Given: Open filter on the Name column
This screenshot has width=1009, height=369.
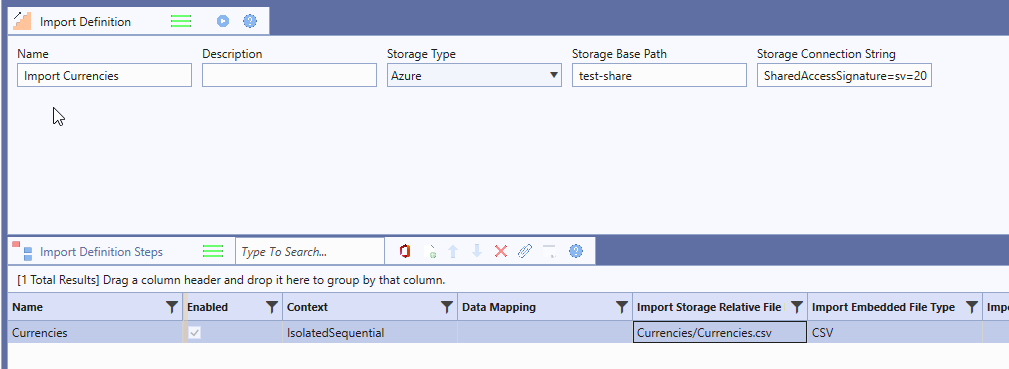Looking at the screenshot, I should (172, 307).
